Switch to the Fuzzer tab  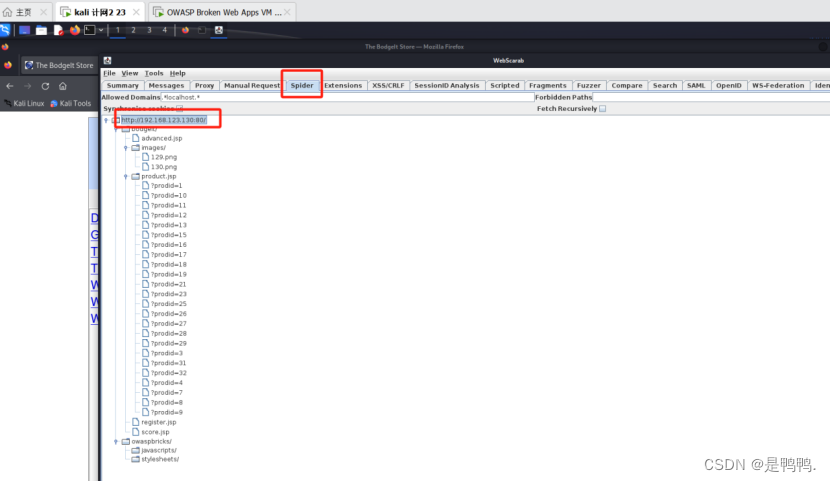pos(589,85)
